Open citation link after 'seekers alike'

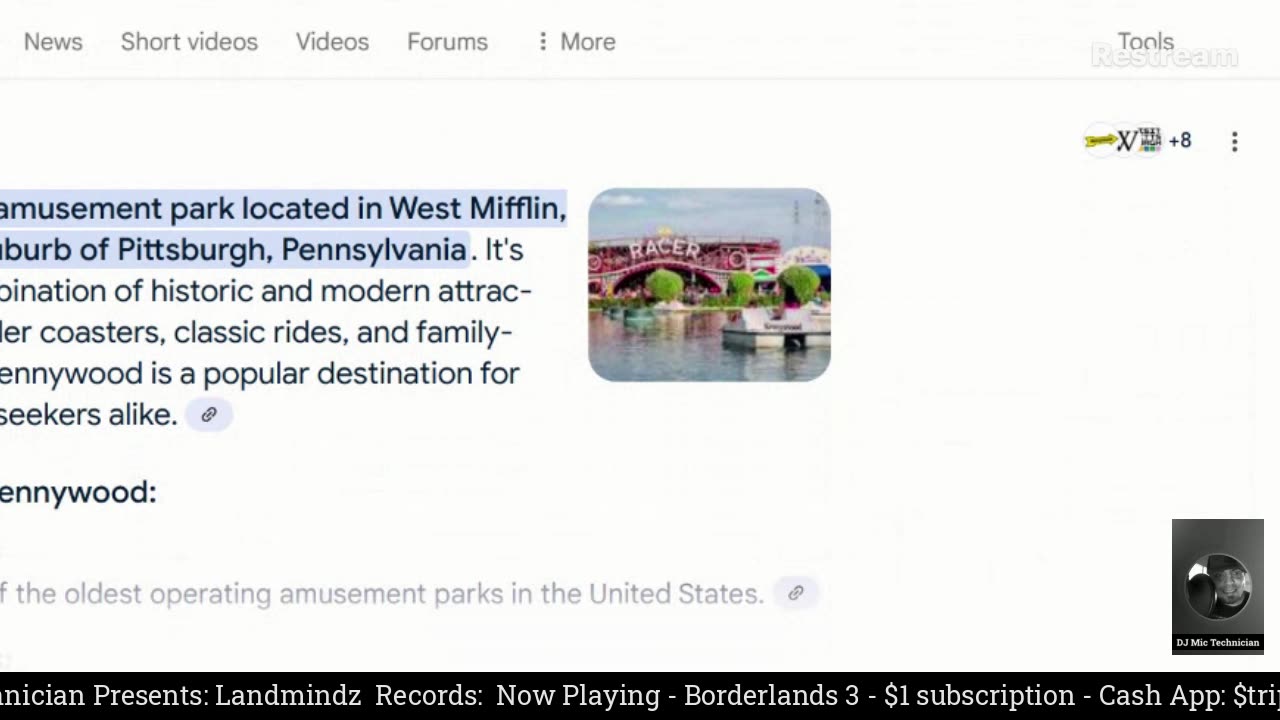click(209, 415)
